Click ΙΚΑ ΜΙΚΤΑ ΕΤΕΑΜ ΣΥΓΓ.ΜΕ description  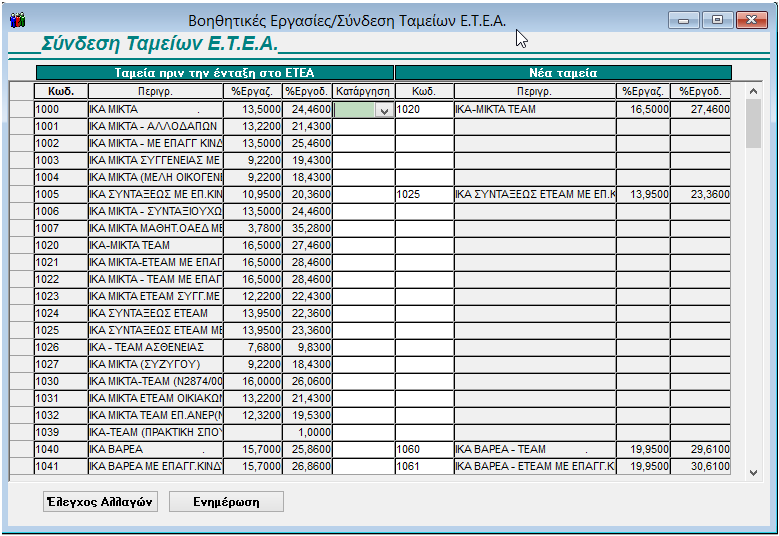156,297
